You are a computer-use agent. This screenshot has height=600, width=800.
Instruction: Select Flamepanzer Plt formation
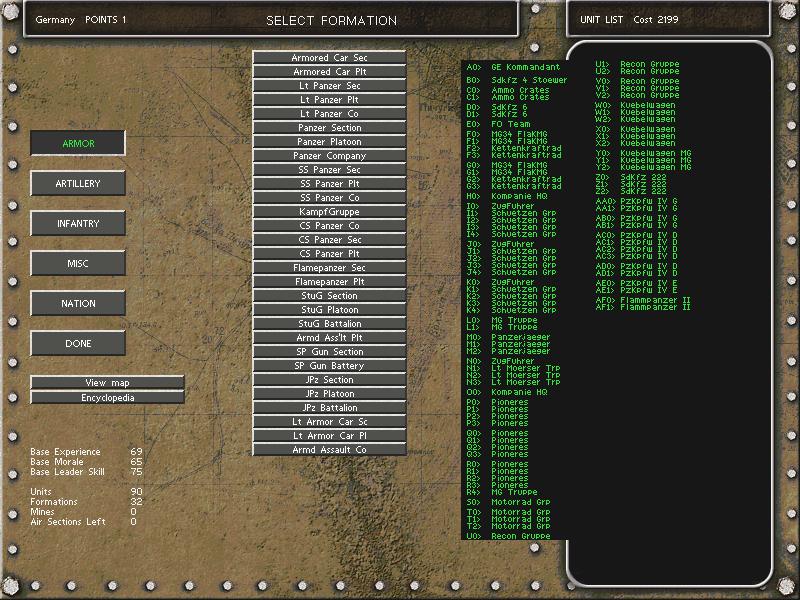(x=329, y=282)
